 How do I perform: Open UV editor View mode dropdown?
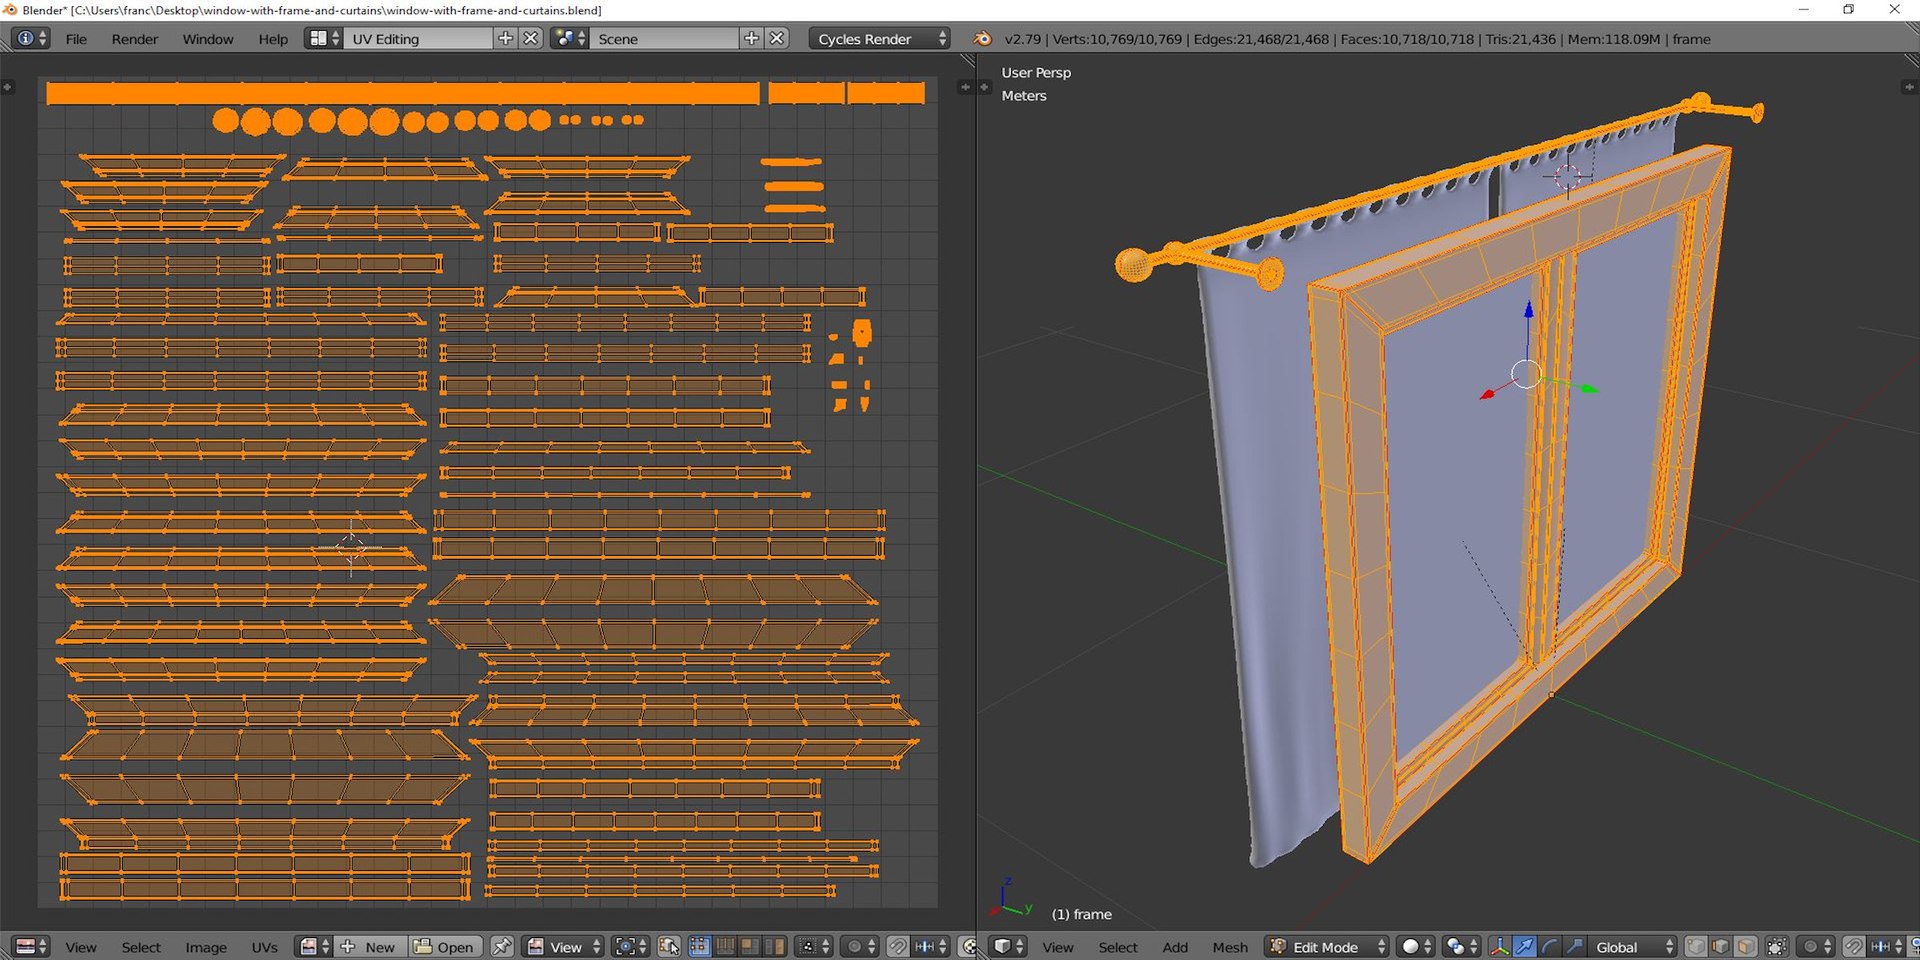pos(563,947)
